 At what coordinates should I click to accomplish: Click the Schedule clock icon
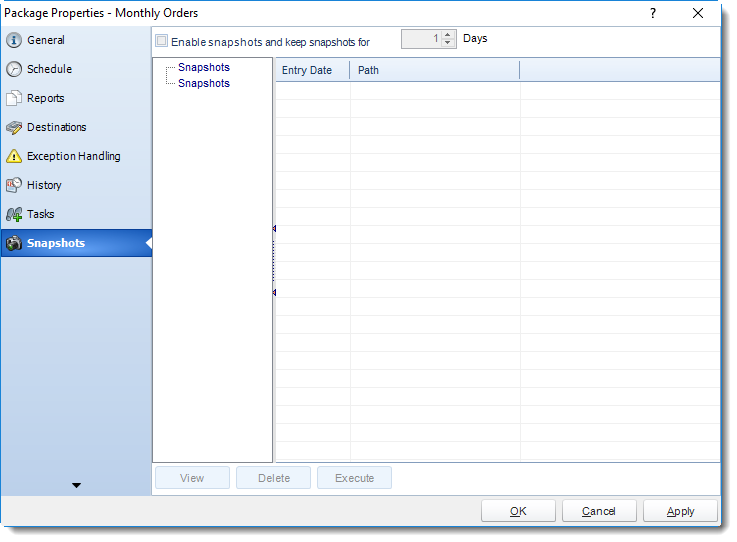[x=14, y=69]
